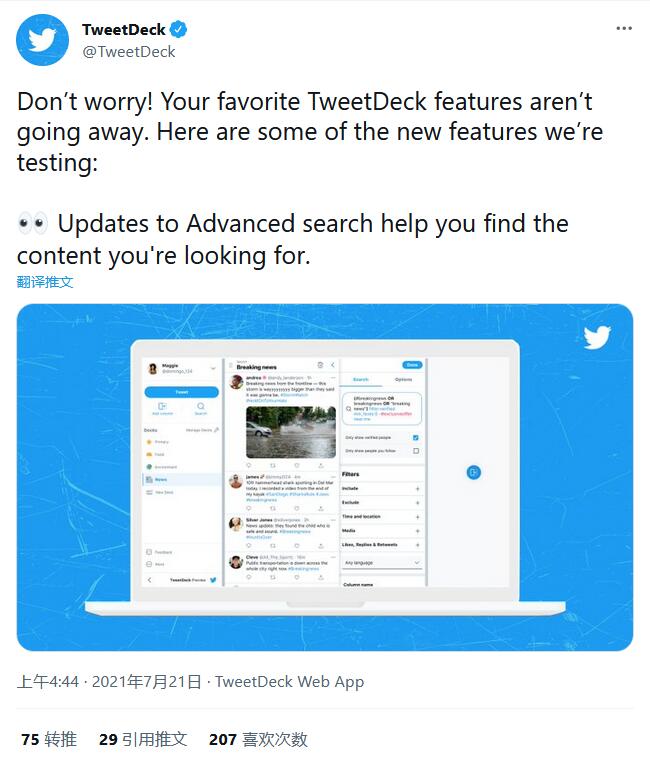Image resolution: width=650 pixels, height=764 pixels.
Task: Expand the Time and location filter
Action: click(x=417, y=516)
